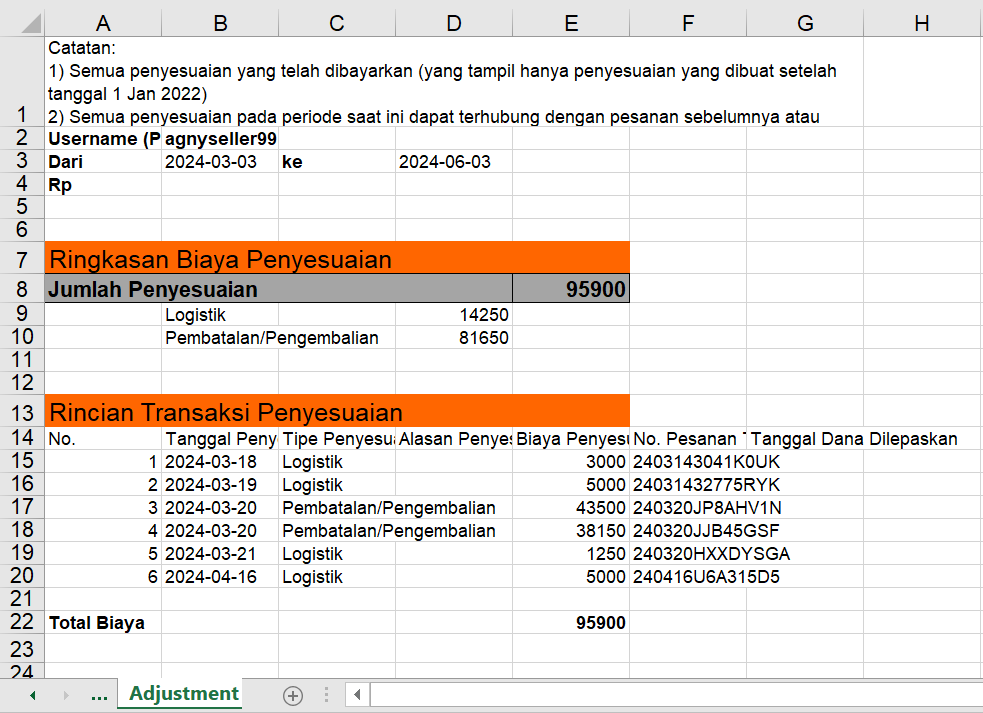
Task: Click end date 2024-06-03 cell
Action: click(x=454, y=162)
